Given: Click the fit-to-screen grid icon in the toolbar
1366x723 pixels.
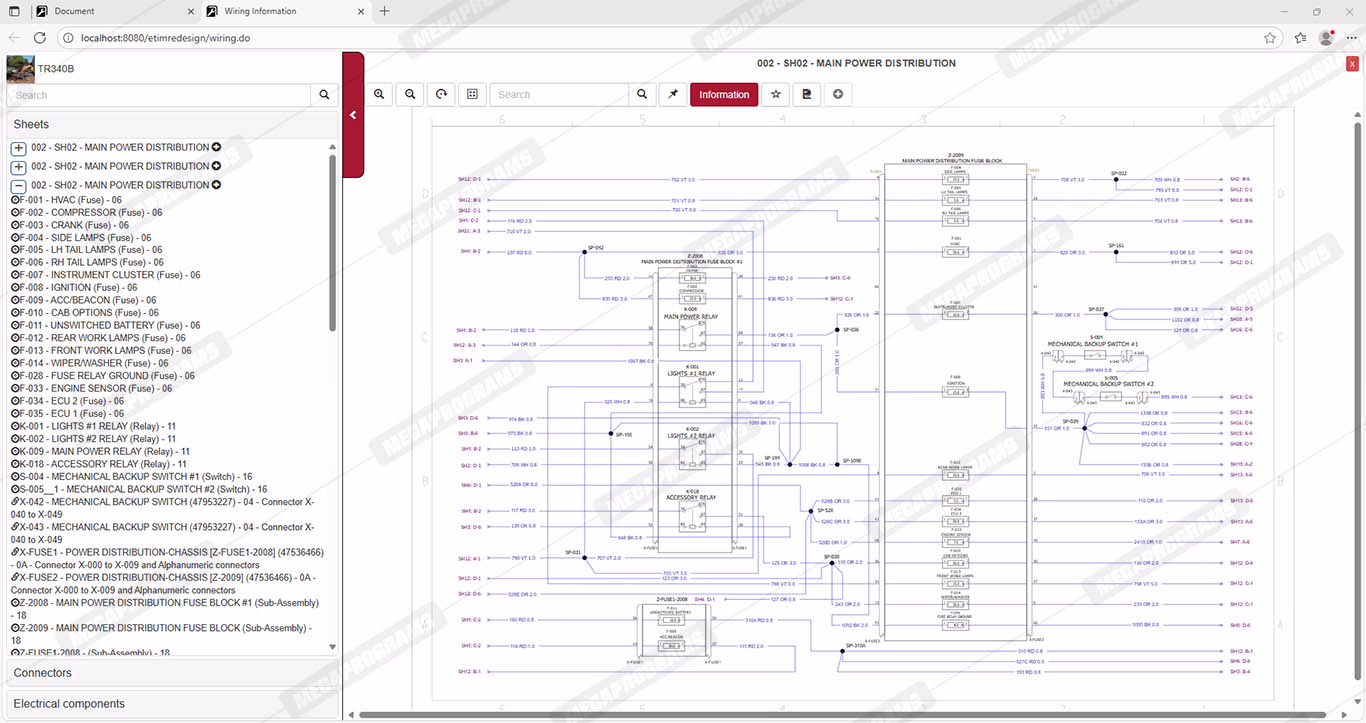Looking at the screenshot, I should 472,94.
